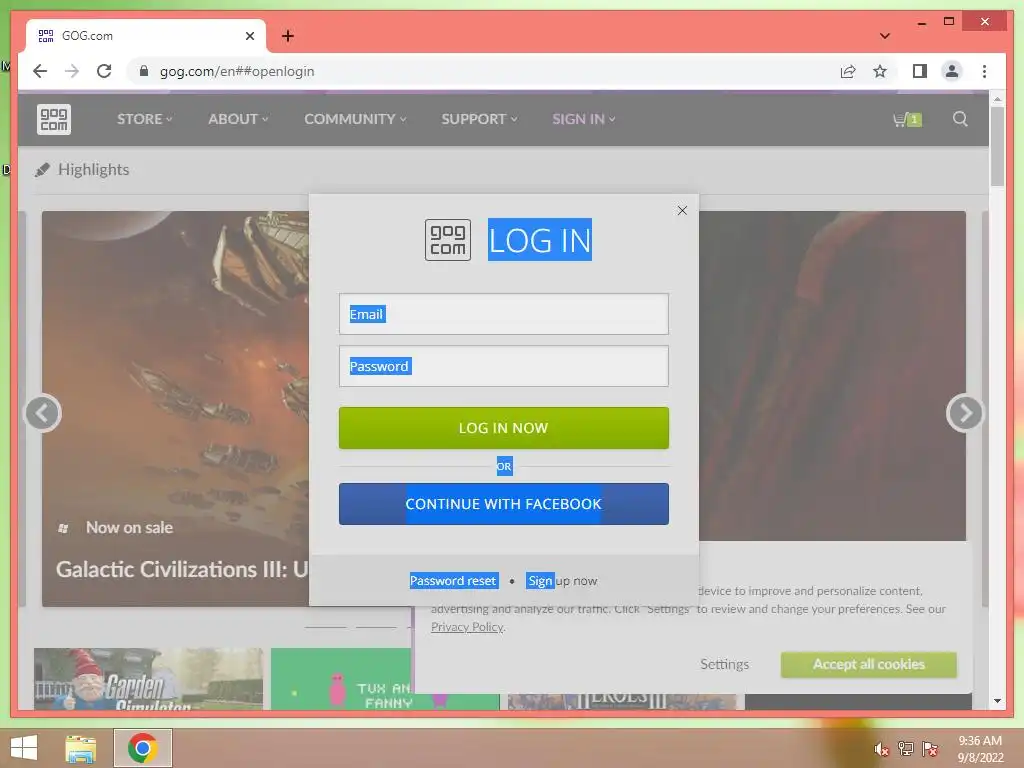Click the Chrome taskbar icon
Viewport: 1024px width, 768px height.
pos(142,748)
